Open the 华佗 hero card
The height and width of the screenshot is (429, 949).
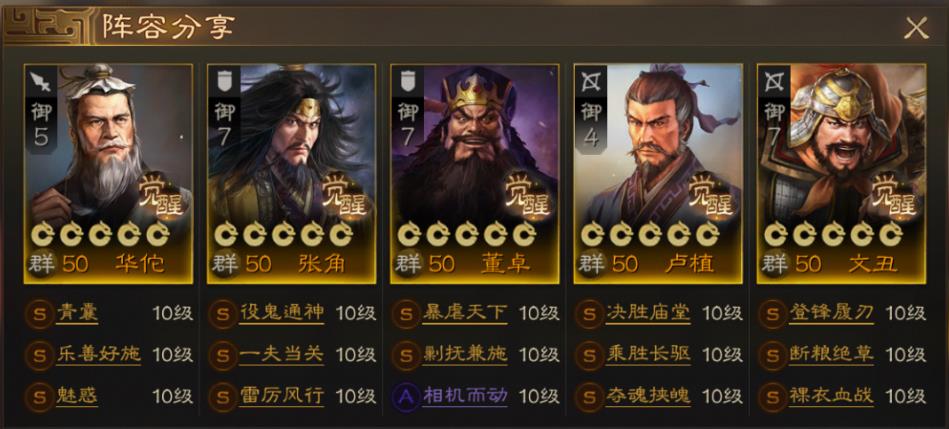click(108, 174)
